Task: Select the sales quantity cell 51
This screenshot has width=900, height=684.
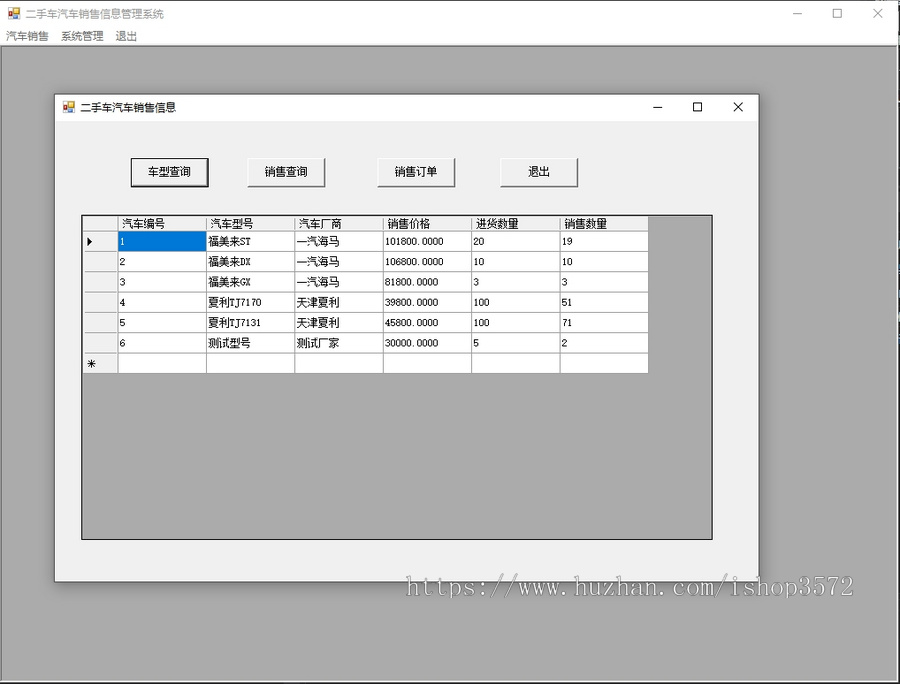Action: click(x=604, y=302)
